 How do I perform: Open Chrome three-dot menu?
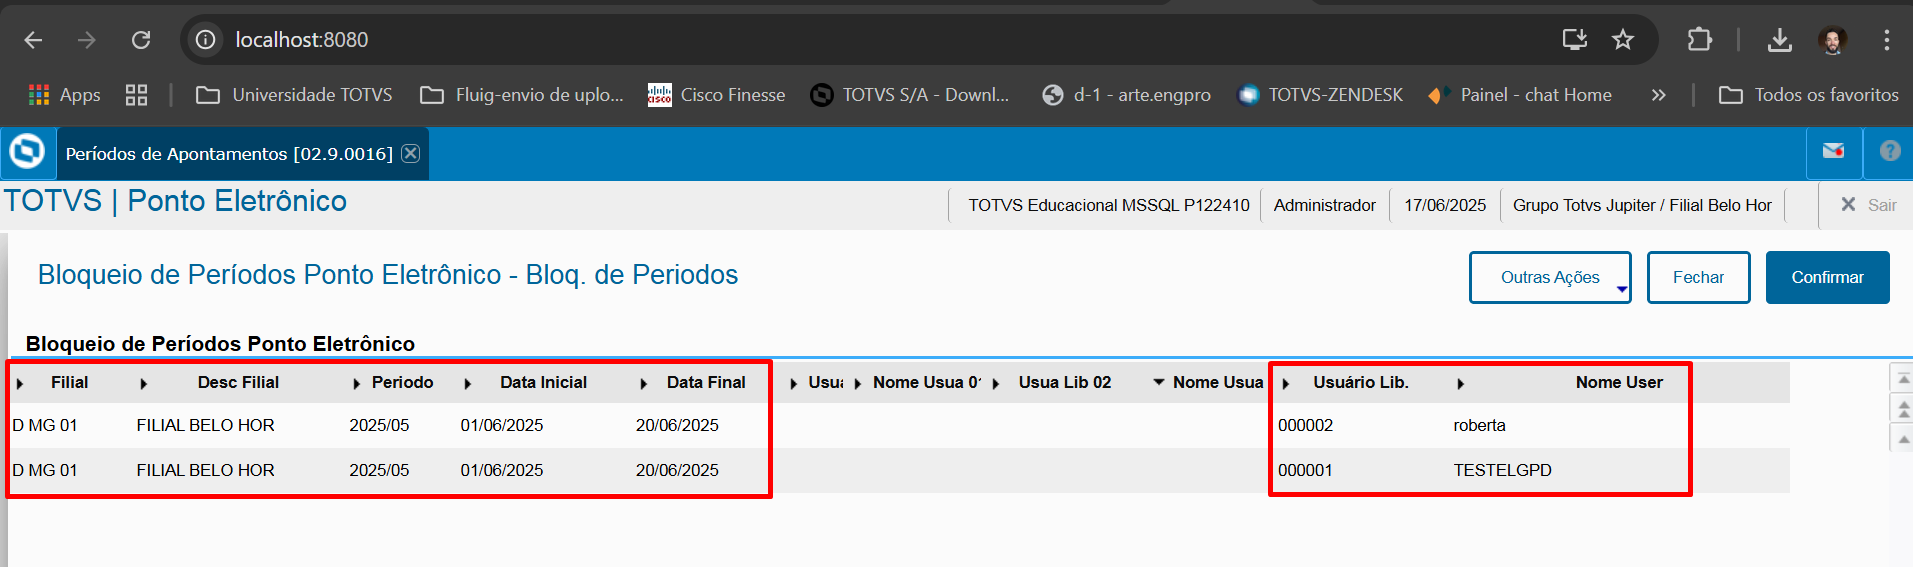point(1886,40)
